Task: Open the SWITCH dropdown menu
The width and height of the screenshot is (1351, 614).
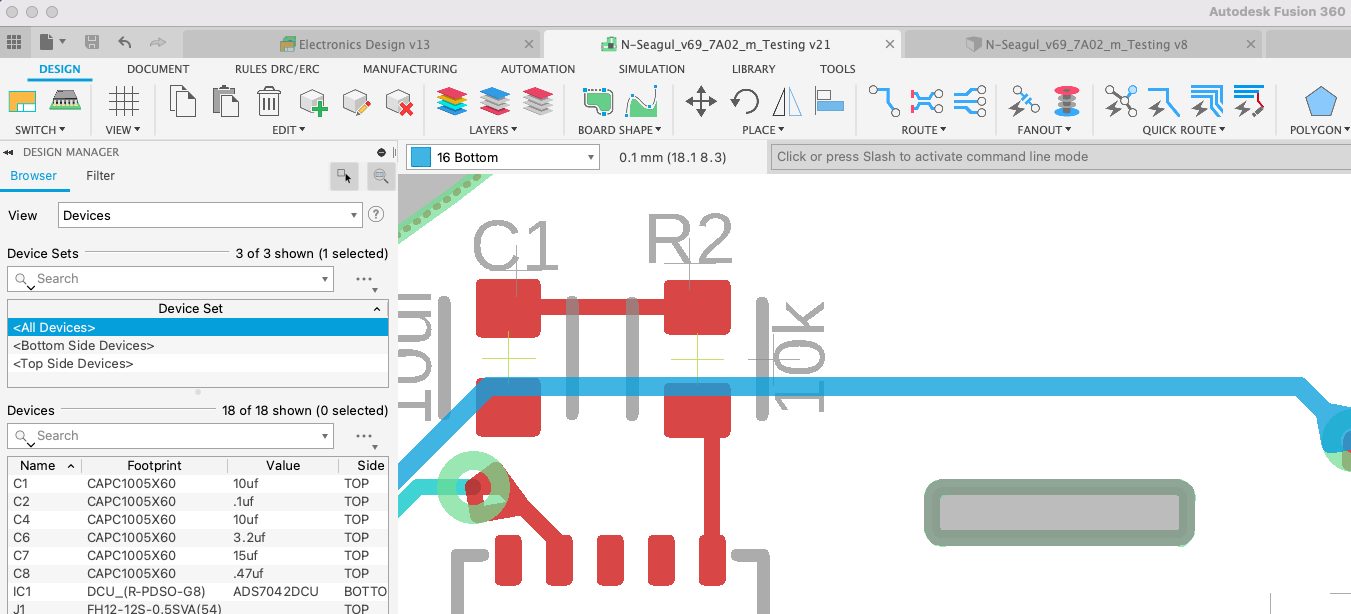Action: (x=40, y=130)
